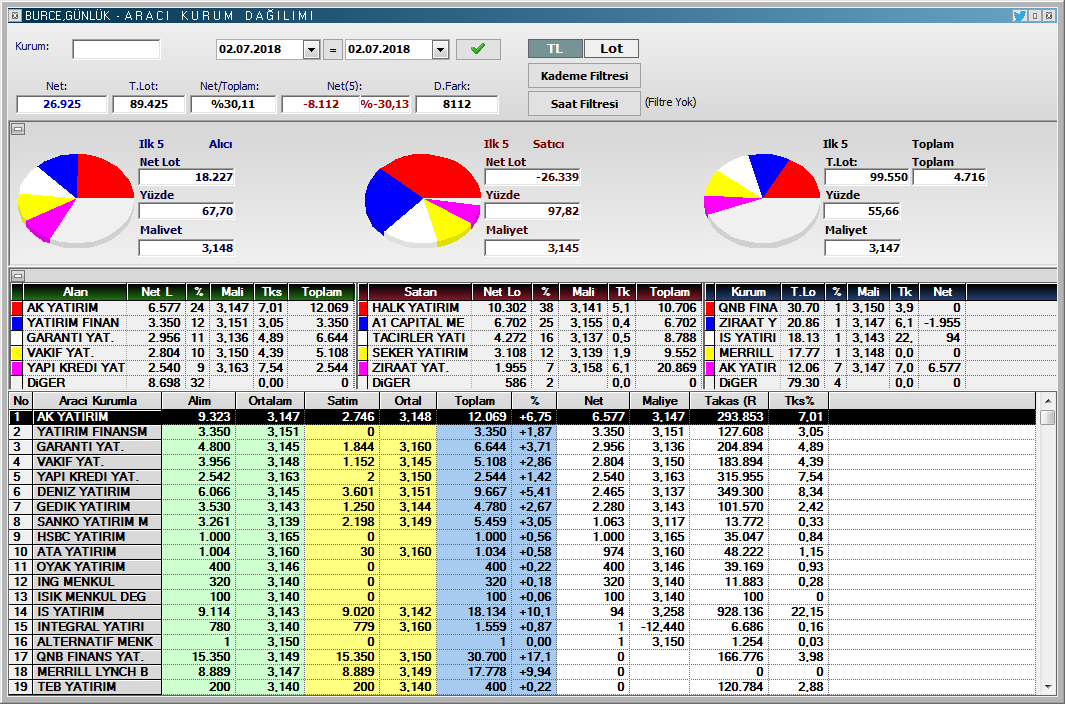The image size is (1065, 704).
Task: Collapse the top-5 tables panel
Action: coord(18,275)
